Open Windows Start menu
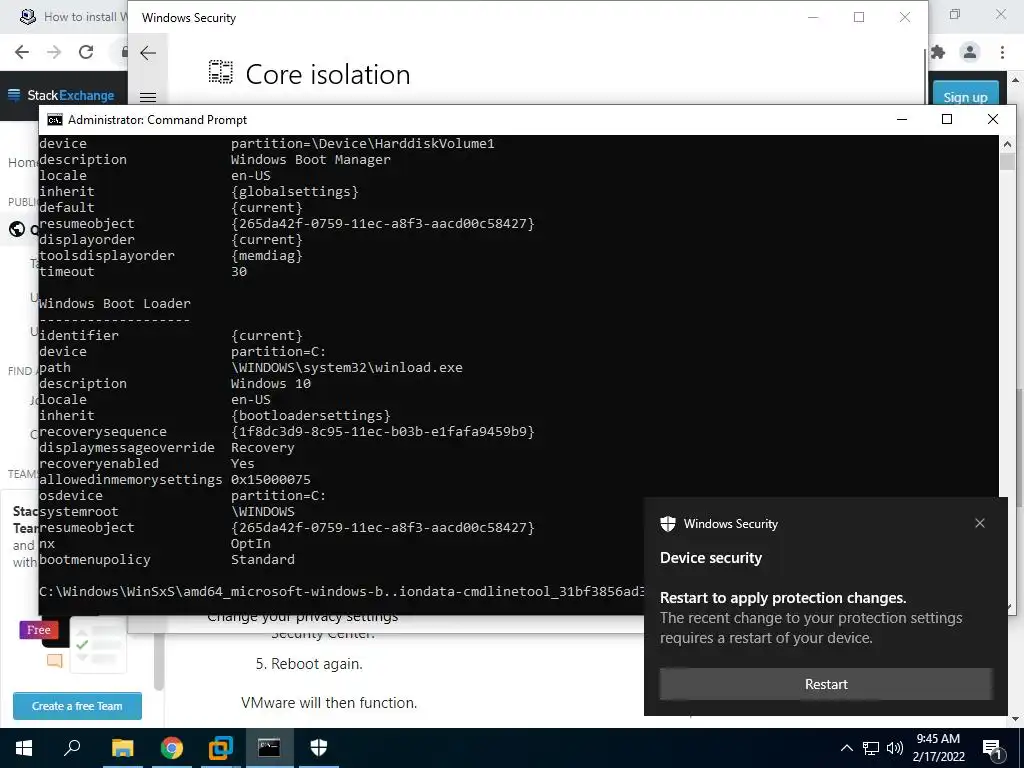This screenshot has width=1024, height=768. pos(24,748)
